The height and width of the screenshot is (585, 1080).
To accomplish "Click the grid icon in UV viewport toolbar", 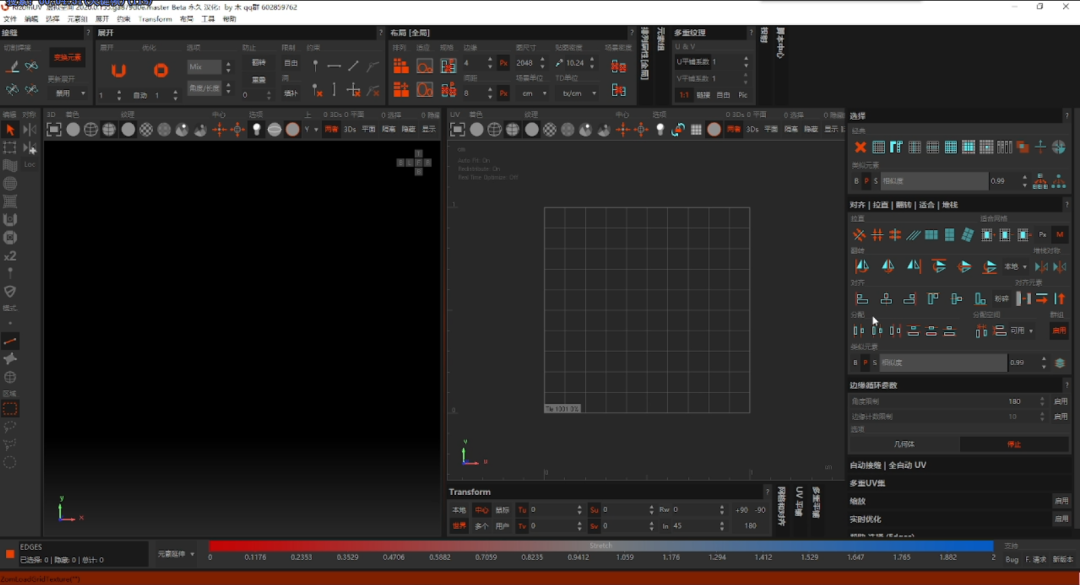I will click(696, 130).
